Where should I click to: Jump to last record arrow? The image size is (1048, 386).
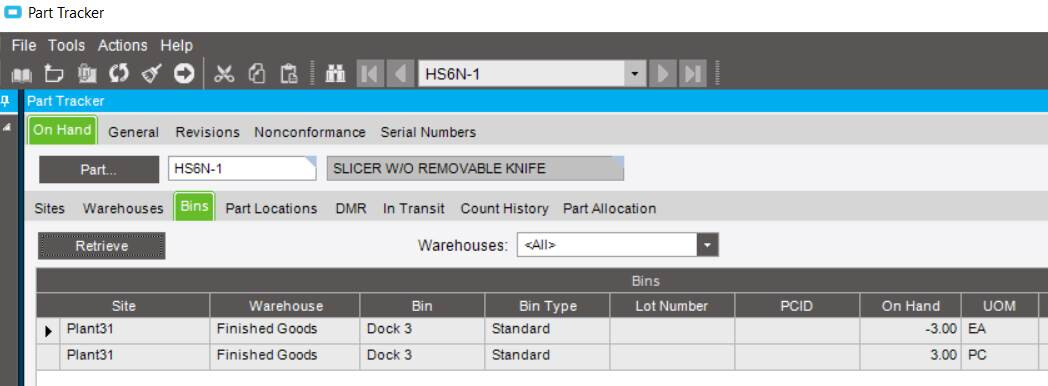[693, 73]
